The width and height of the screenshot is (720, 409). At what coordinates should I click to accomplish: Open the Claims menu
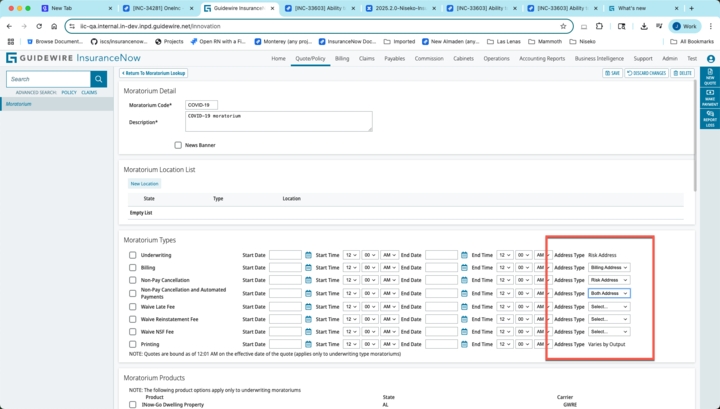tap(368, 59)
